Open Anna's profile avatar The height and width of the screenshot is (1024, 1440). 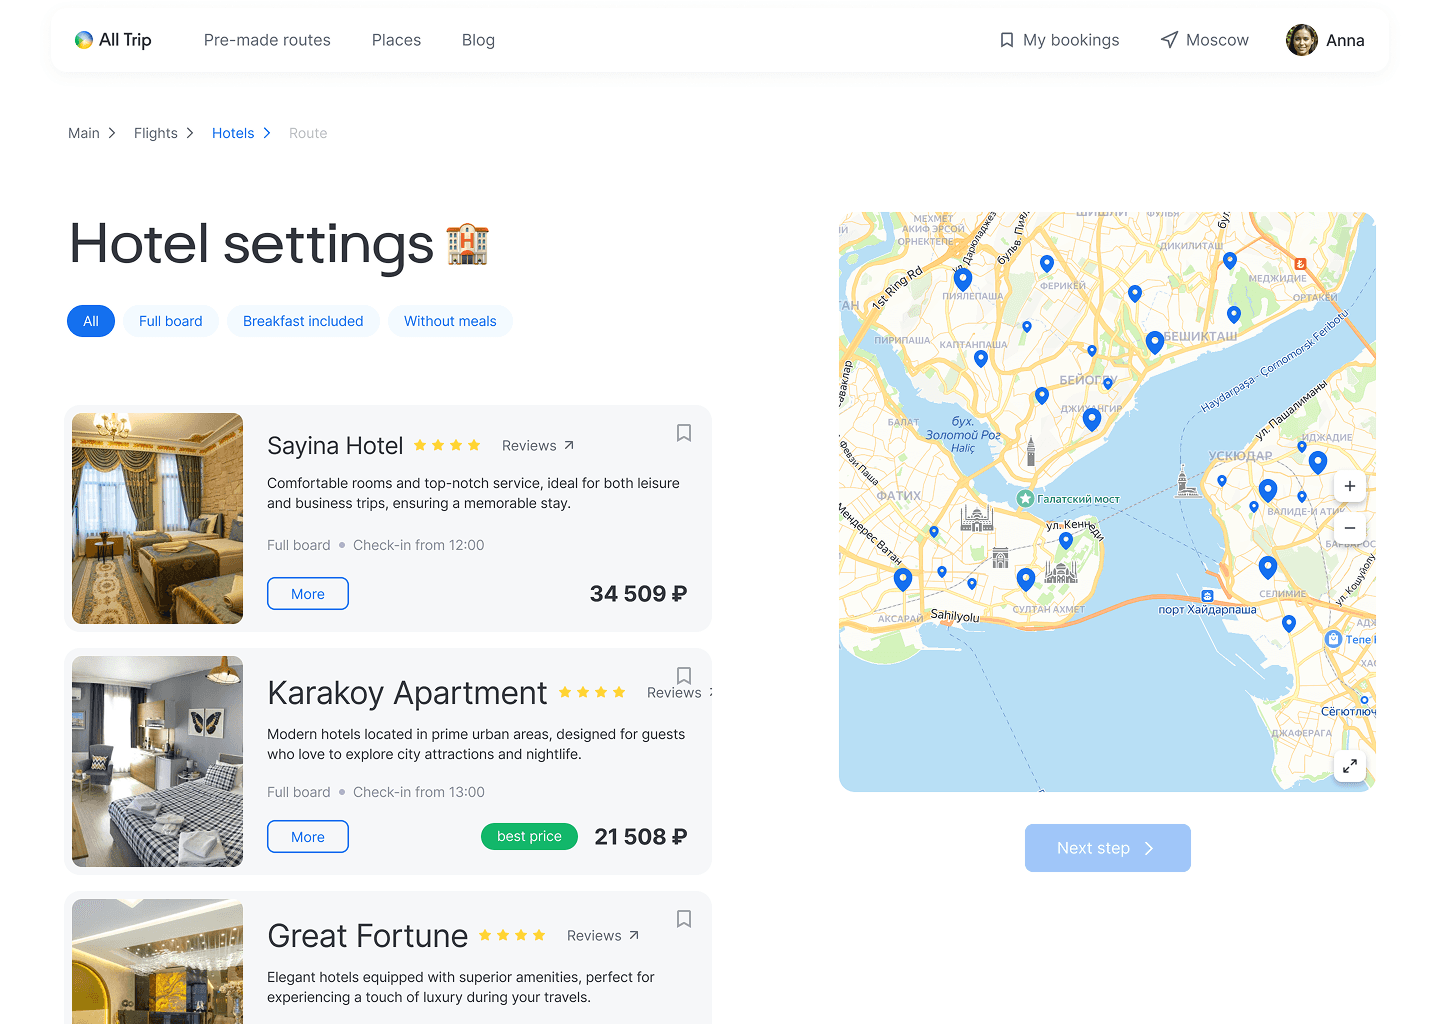tap(1302, 40)
